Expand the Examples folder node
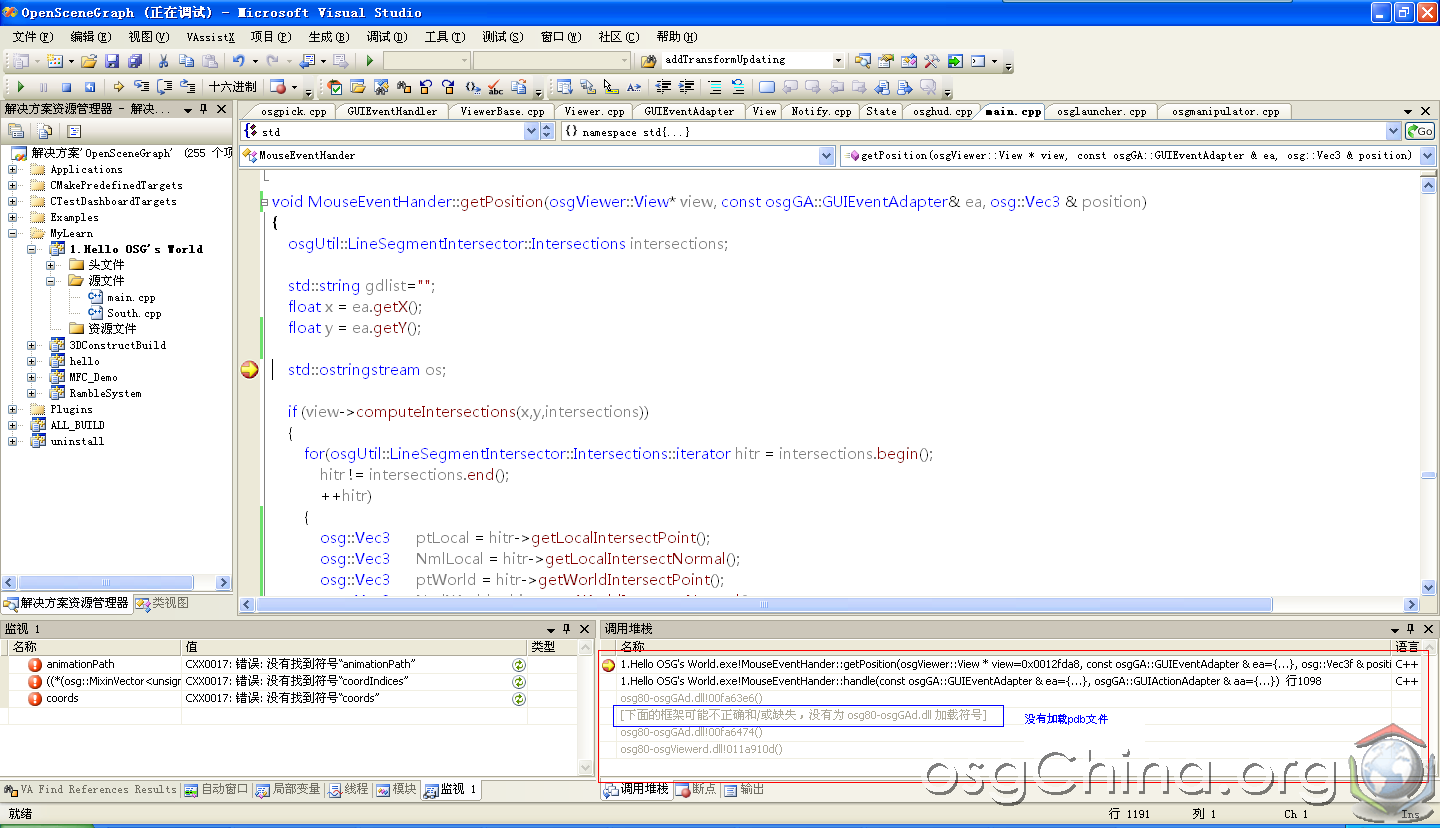This screenshot has width=1440, height=828. click(13, 217)
